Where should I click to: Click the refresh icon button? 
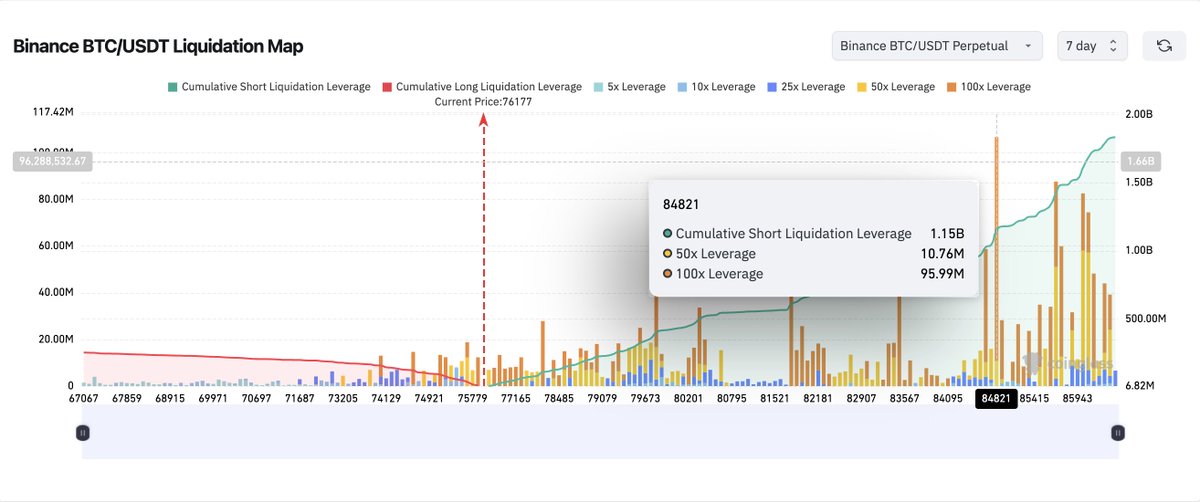pyautogui.click(x=1164, y=46)
